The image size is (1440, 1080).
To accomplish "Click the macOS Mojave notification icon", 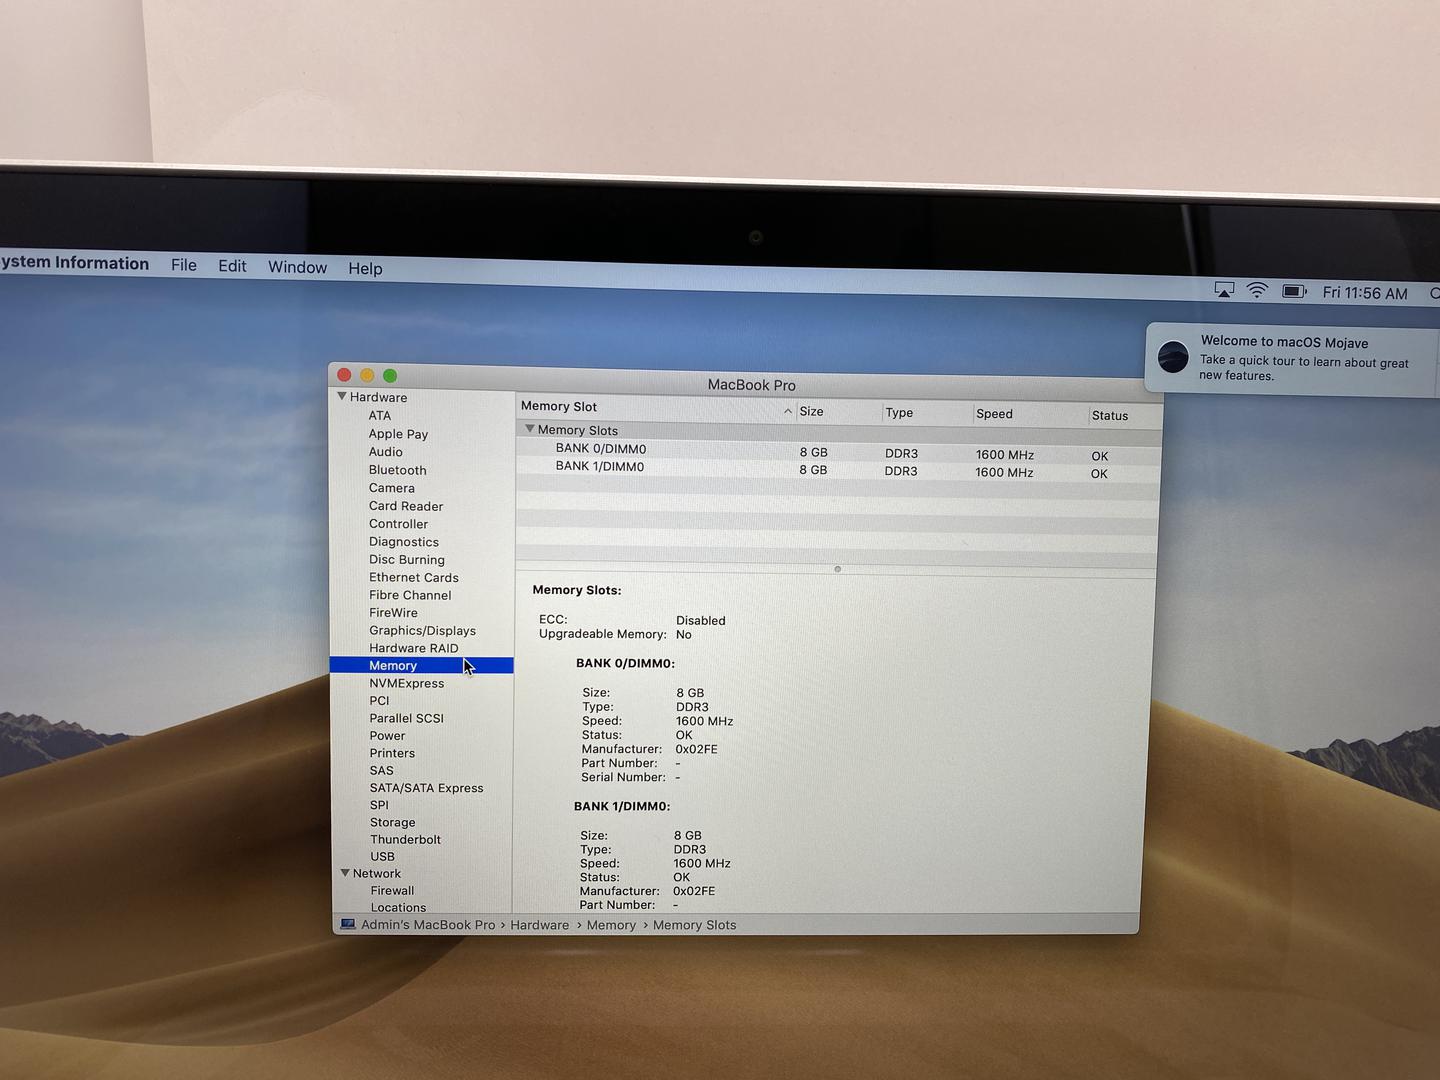I will 1173,357.
